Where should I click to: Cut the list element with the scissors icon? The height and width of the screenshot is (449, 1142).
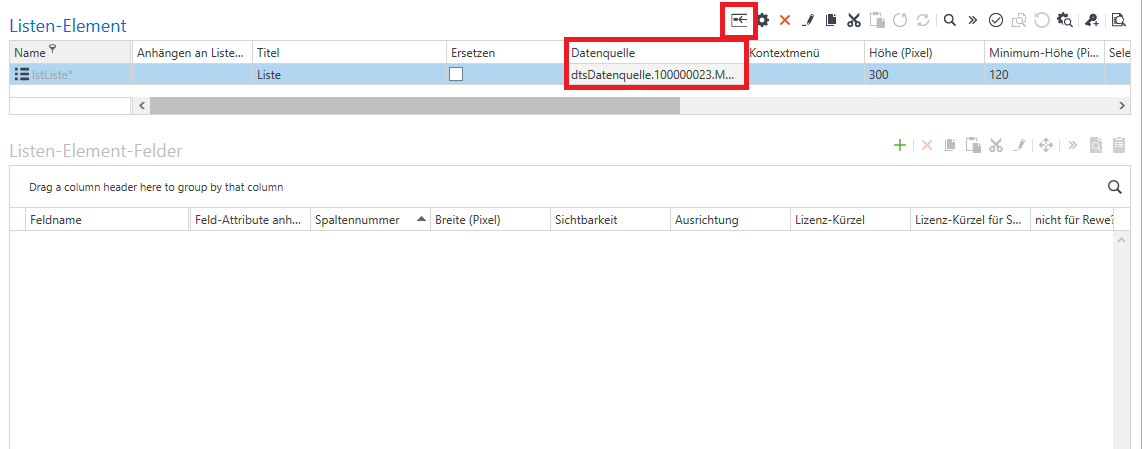[853, 20]
